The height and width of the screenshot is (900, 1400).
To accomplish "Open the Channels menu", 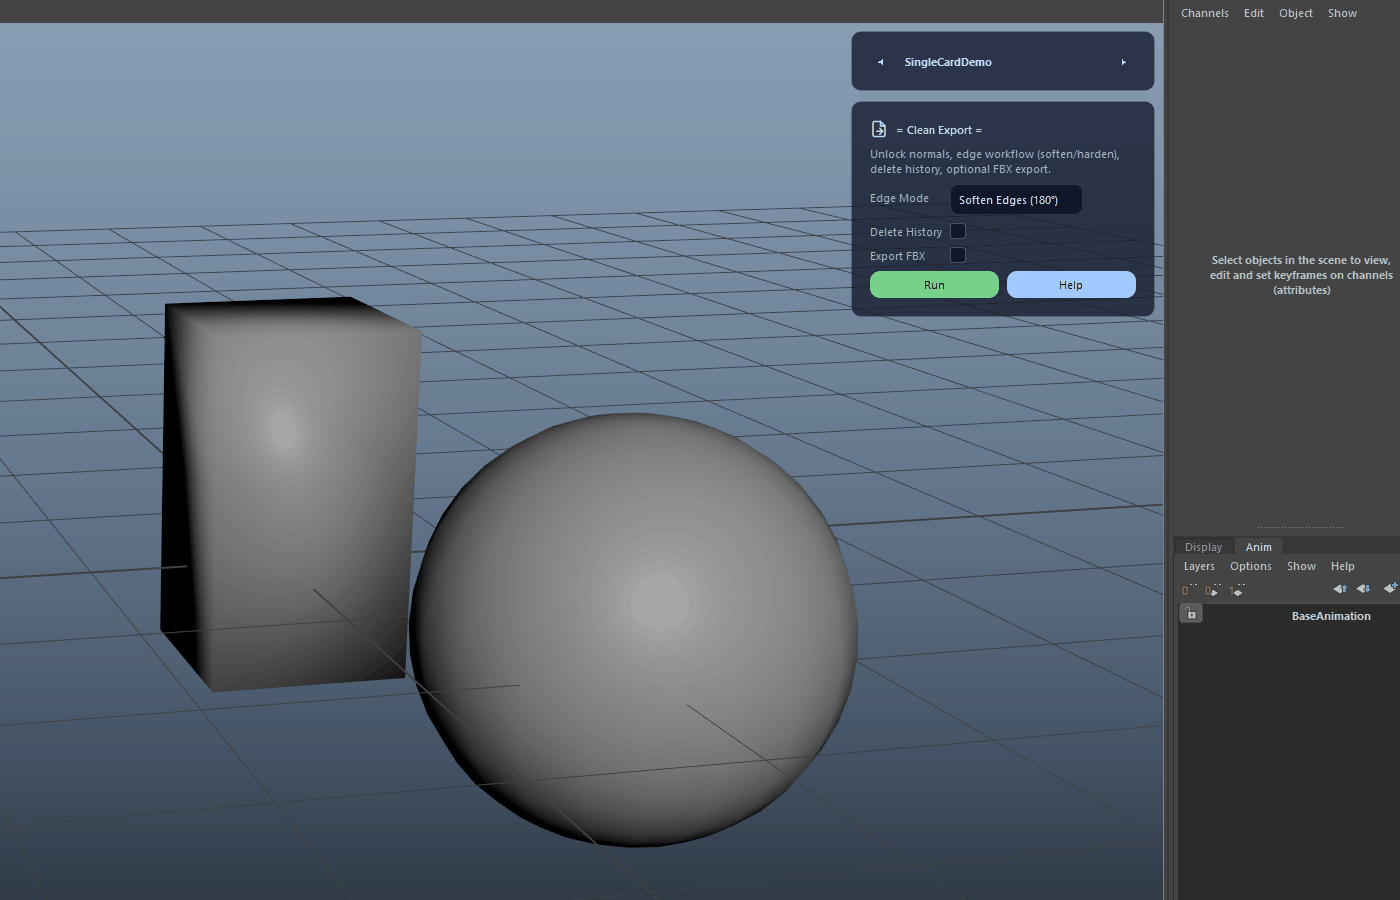I will pyautogui.click(x=1205, y=13).
